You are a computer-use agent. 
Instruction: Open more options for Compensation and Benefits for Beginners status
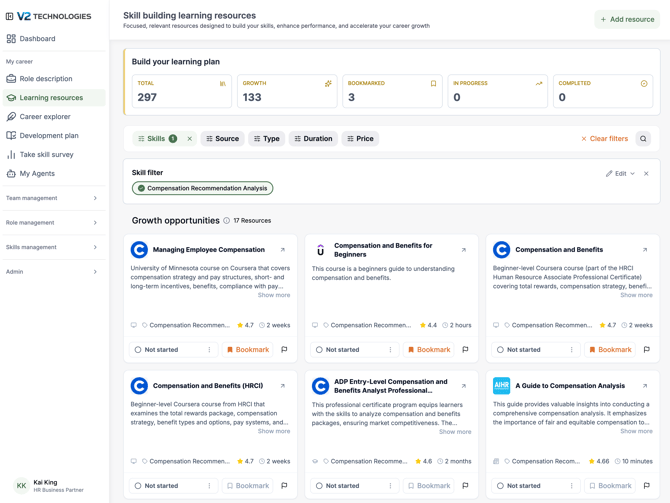point(391,350)
